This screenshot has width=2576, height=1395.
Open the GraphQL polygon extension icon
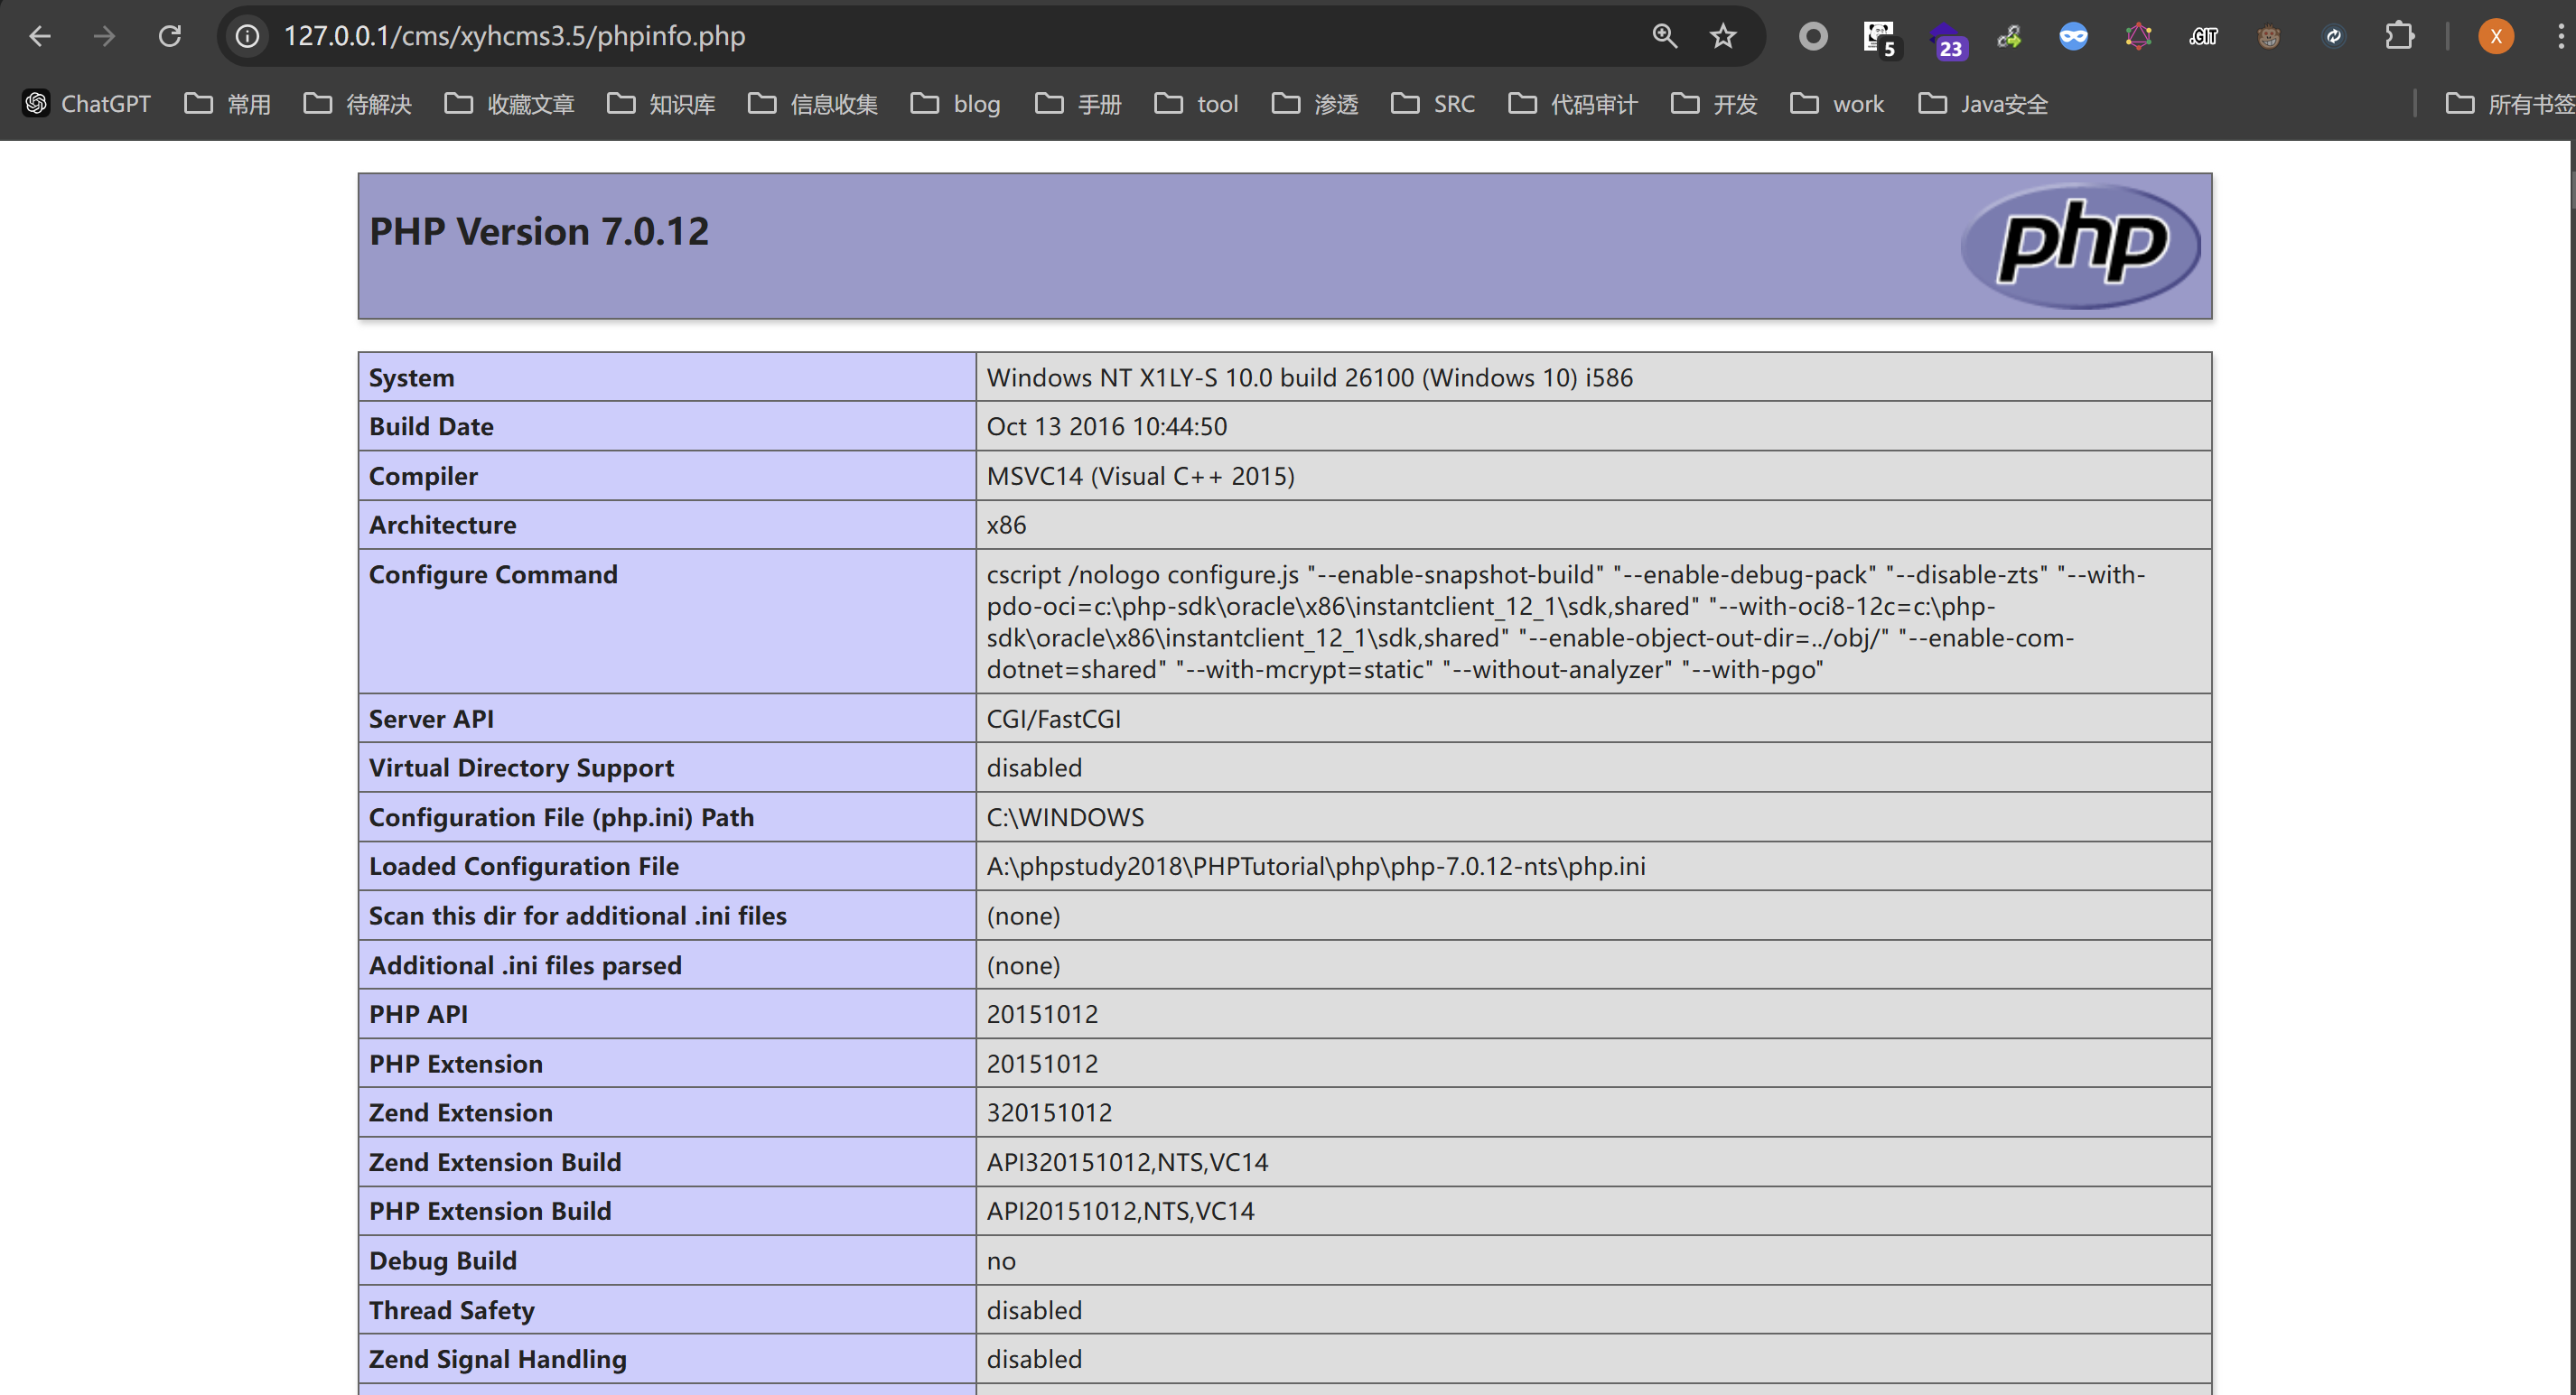coord(2138,37)
